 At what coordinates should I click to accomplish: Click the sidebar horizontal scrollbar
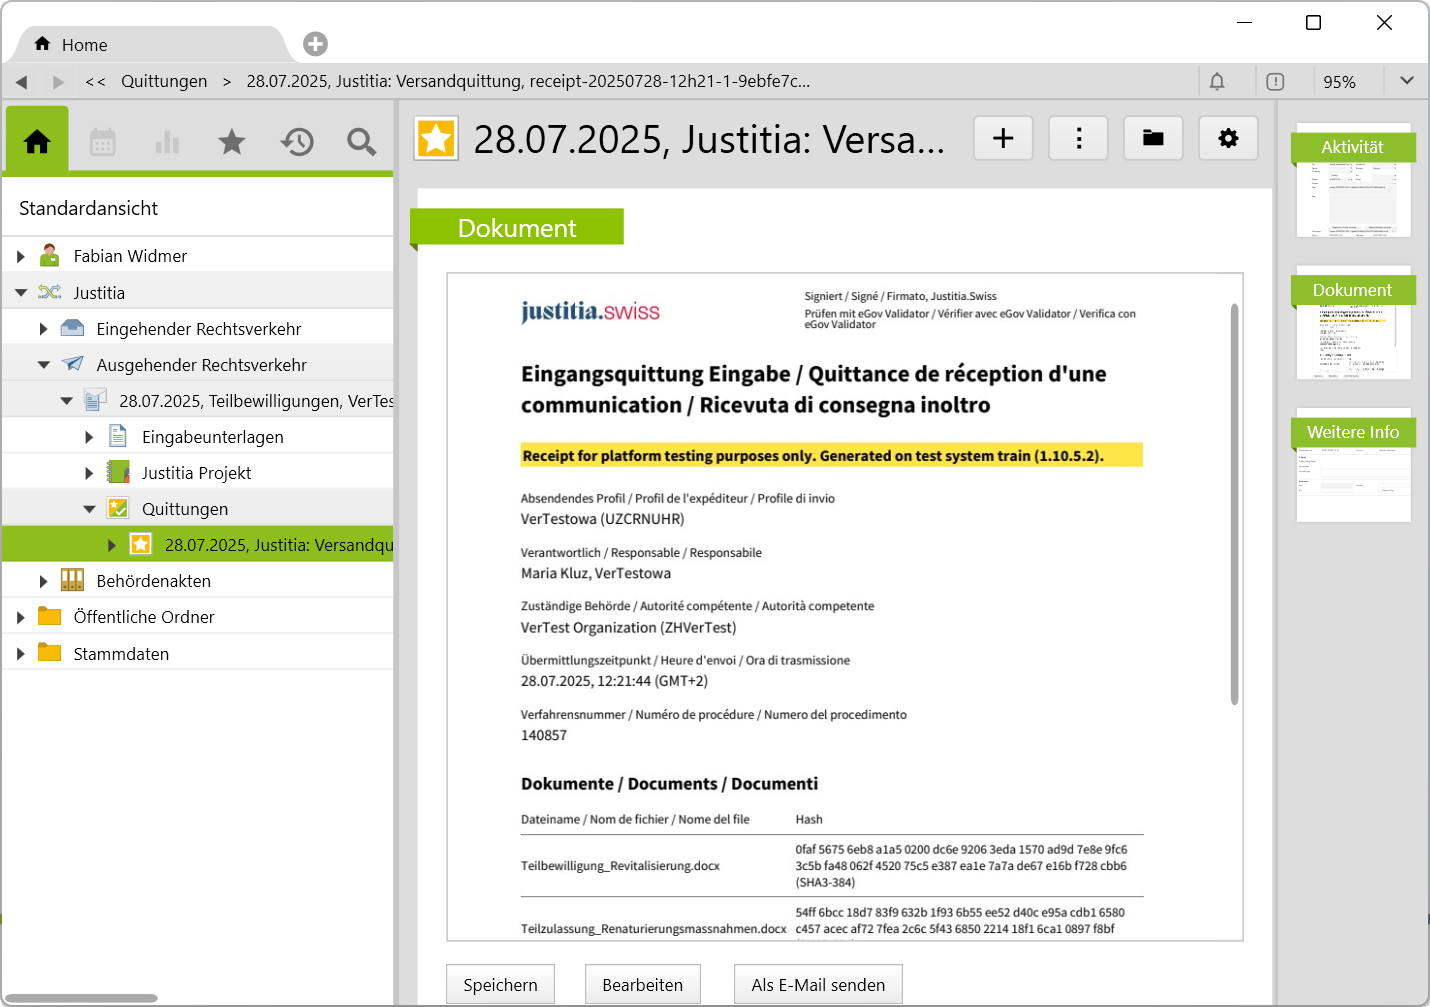click(x=80, y=998)
